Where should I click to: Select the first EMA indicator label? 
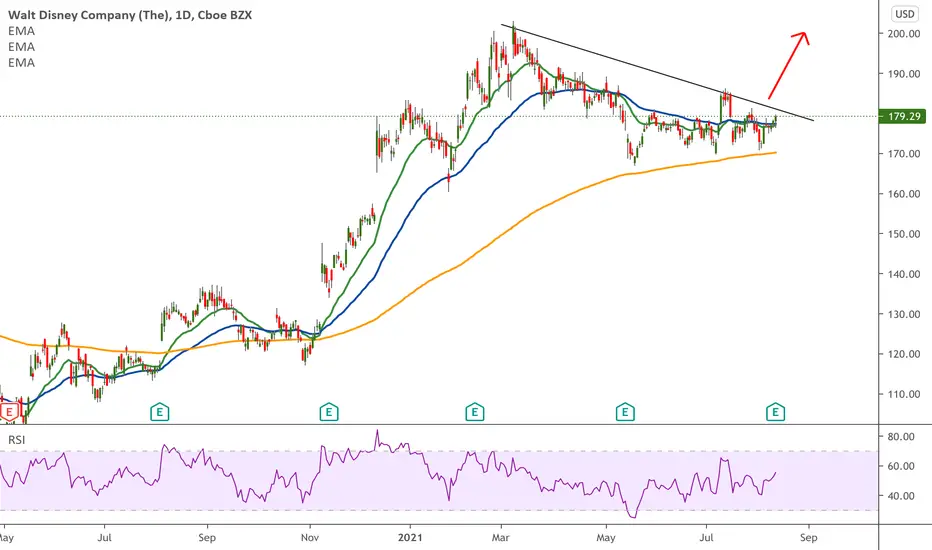pyautogui.click(x=21, y=31)
